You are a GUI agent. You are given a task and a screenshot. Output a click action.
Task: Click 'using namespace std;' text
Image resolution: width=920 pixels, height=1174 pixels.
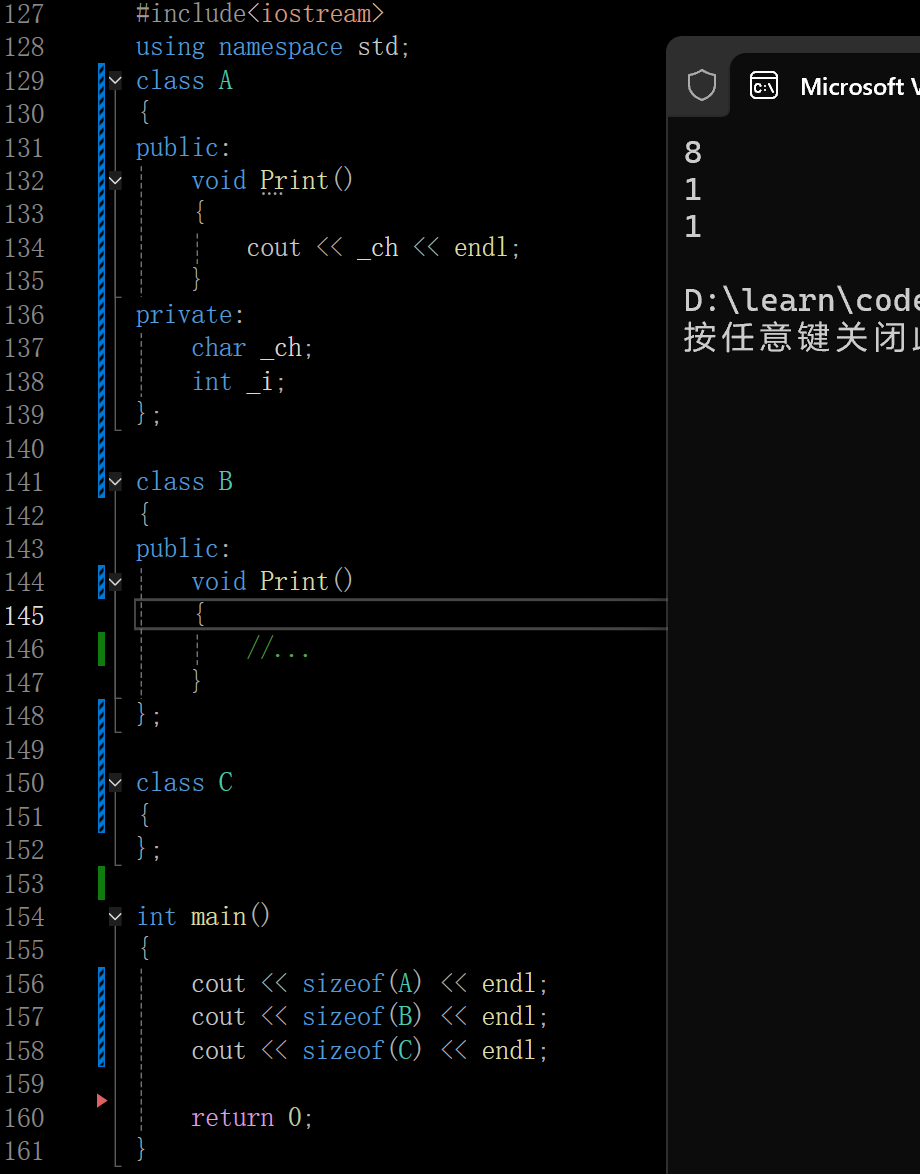point(272,47)
